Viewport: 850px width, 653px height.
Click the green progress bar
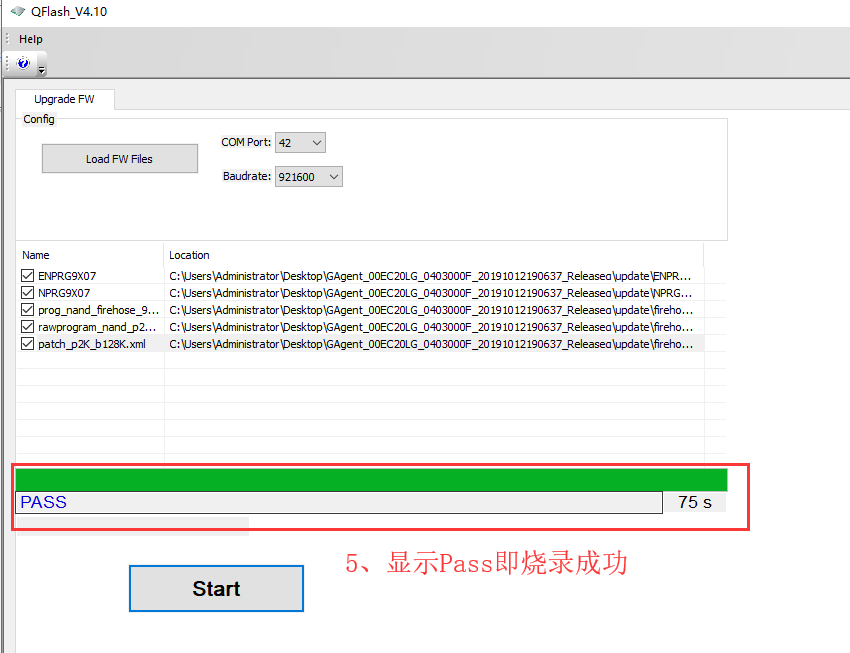coord(371,480)
